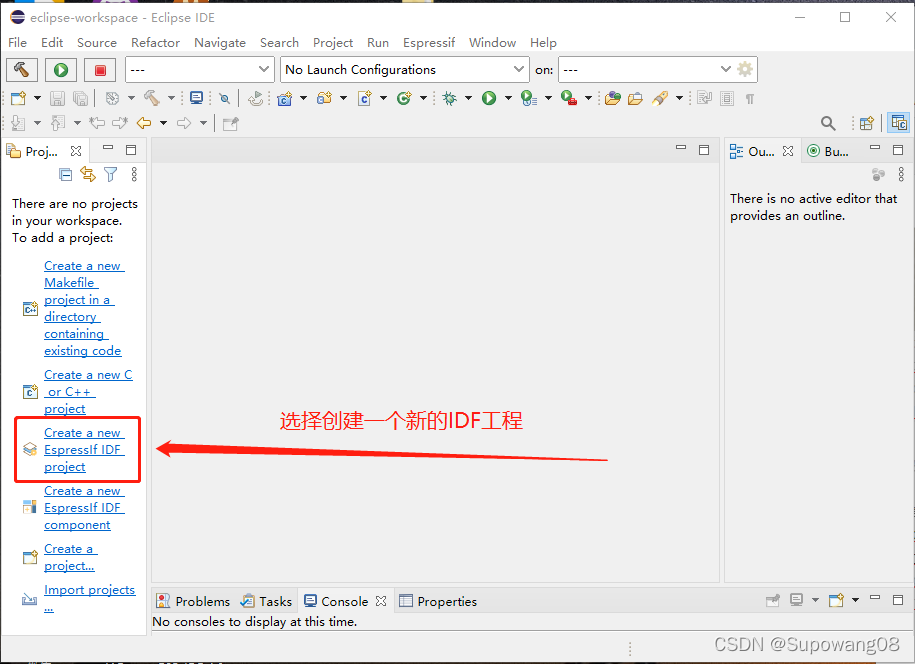The height and width of the screenshot is (664, 915).
Task: Click the launch configuration settings gear
Action: coord(744,70)
